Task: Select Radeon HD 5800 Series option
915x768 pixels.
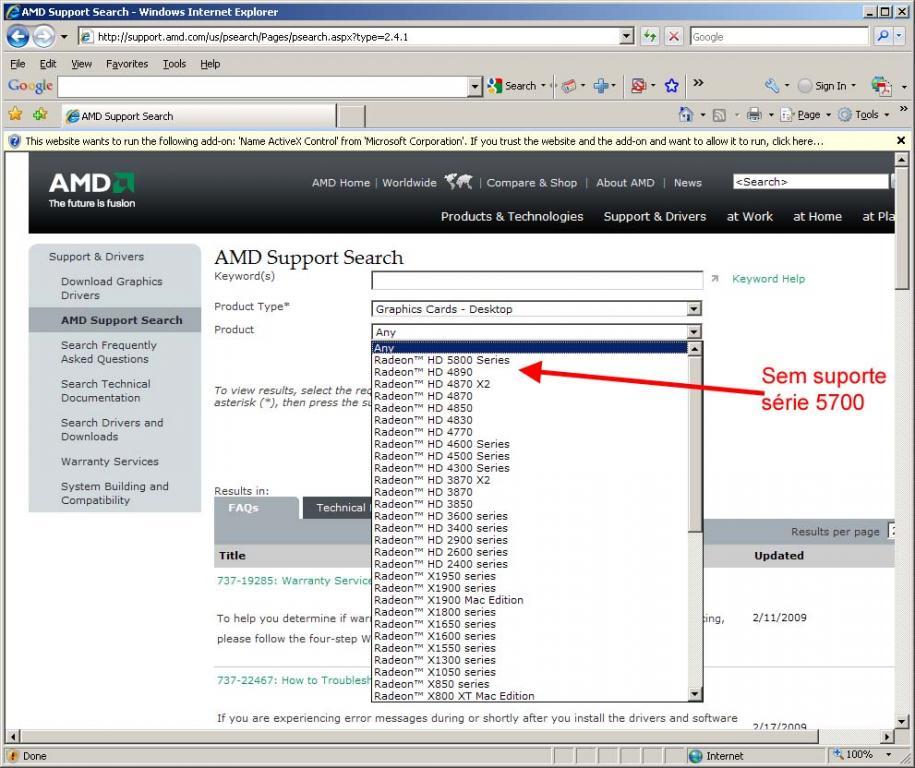Action: tap(530, 360)
